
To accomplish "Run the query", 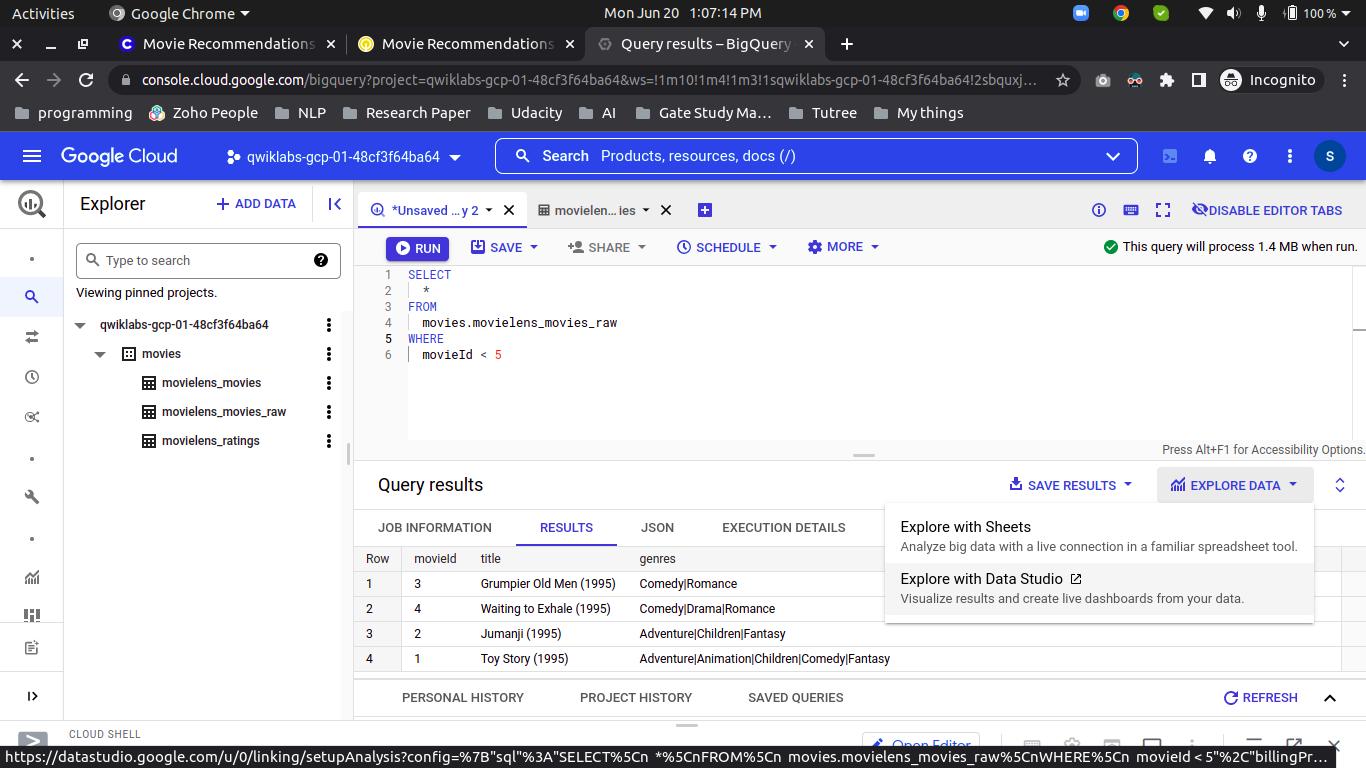I will [x=417, y=248].
